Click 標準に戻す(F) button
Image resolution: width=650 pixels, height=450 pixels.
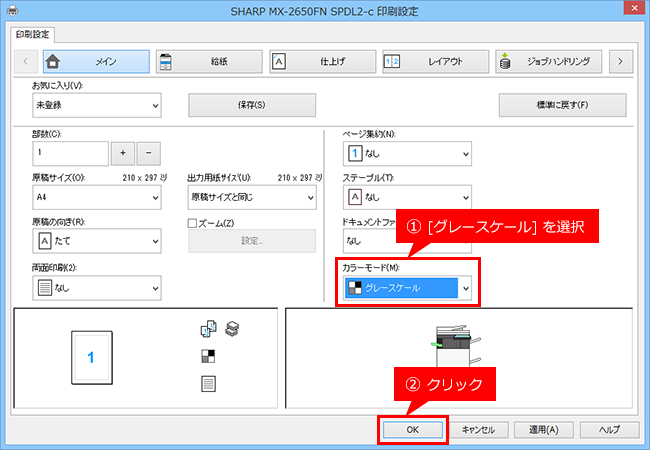click(563, 105)
